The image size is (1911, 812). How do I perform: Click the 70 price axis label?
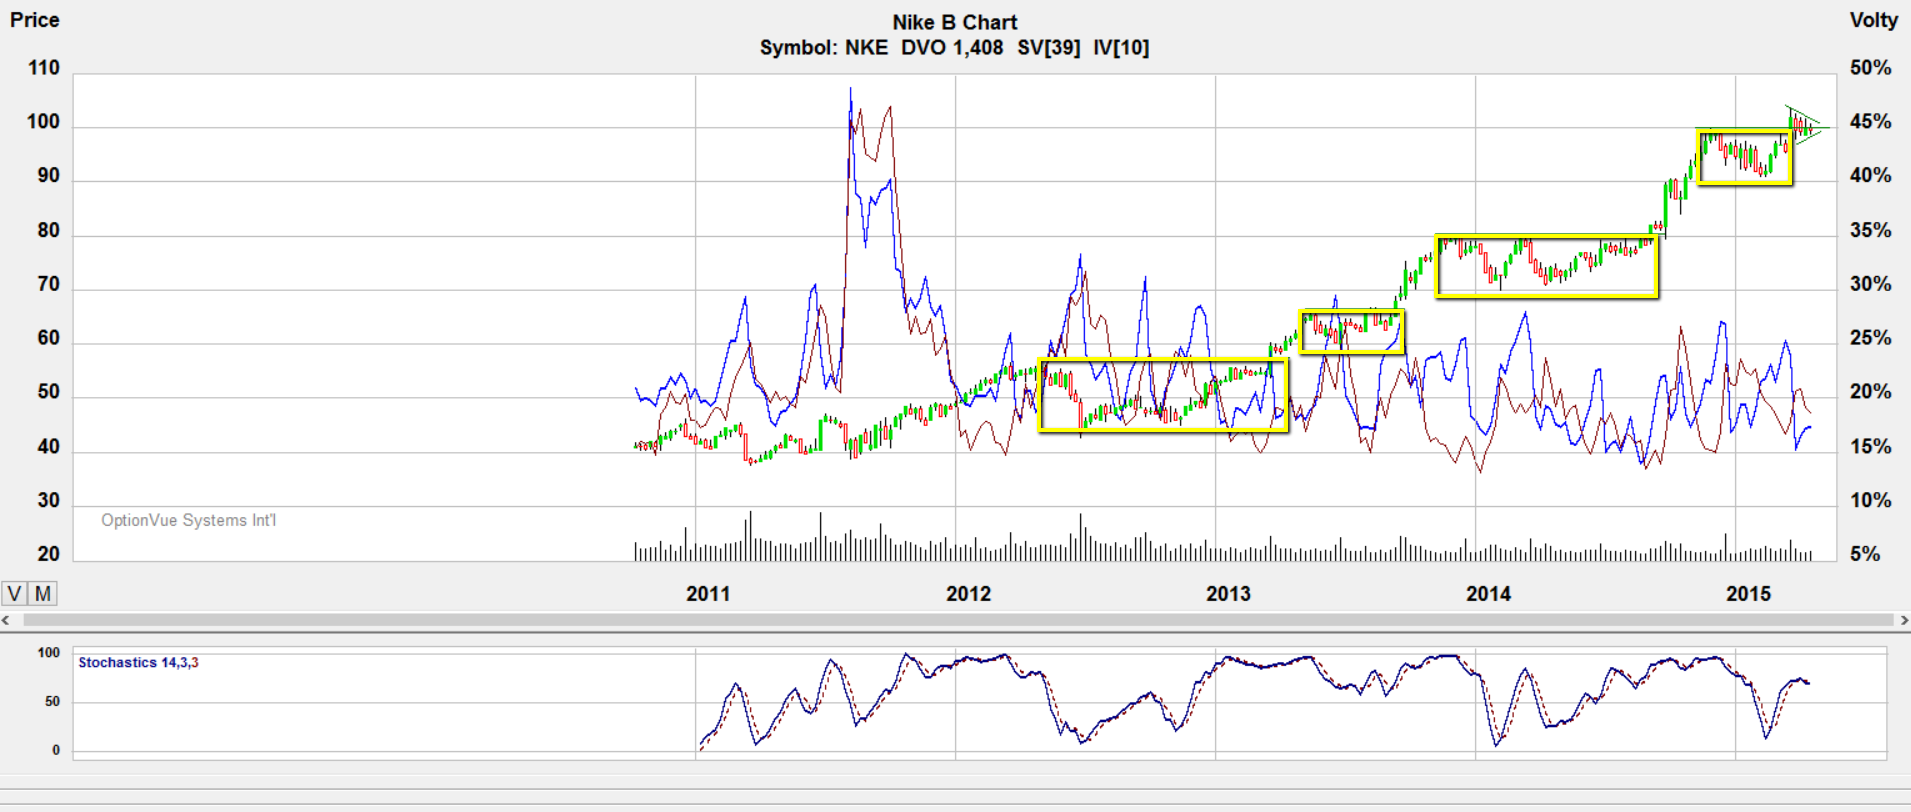pos(48,284)
